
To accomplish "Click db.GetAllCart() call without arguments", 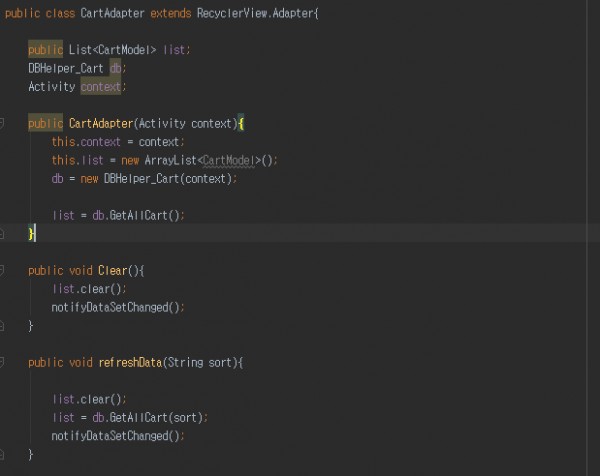I will [x=136, y=215].
